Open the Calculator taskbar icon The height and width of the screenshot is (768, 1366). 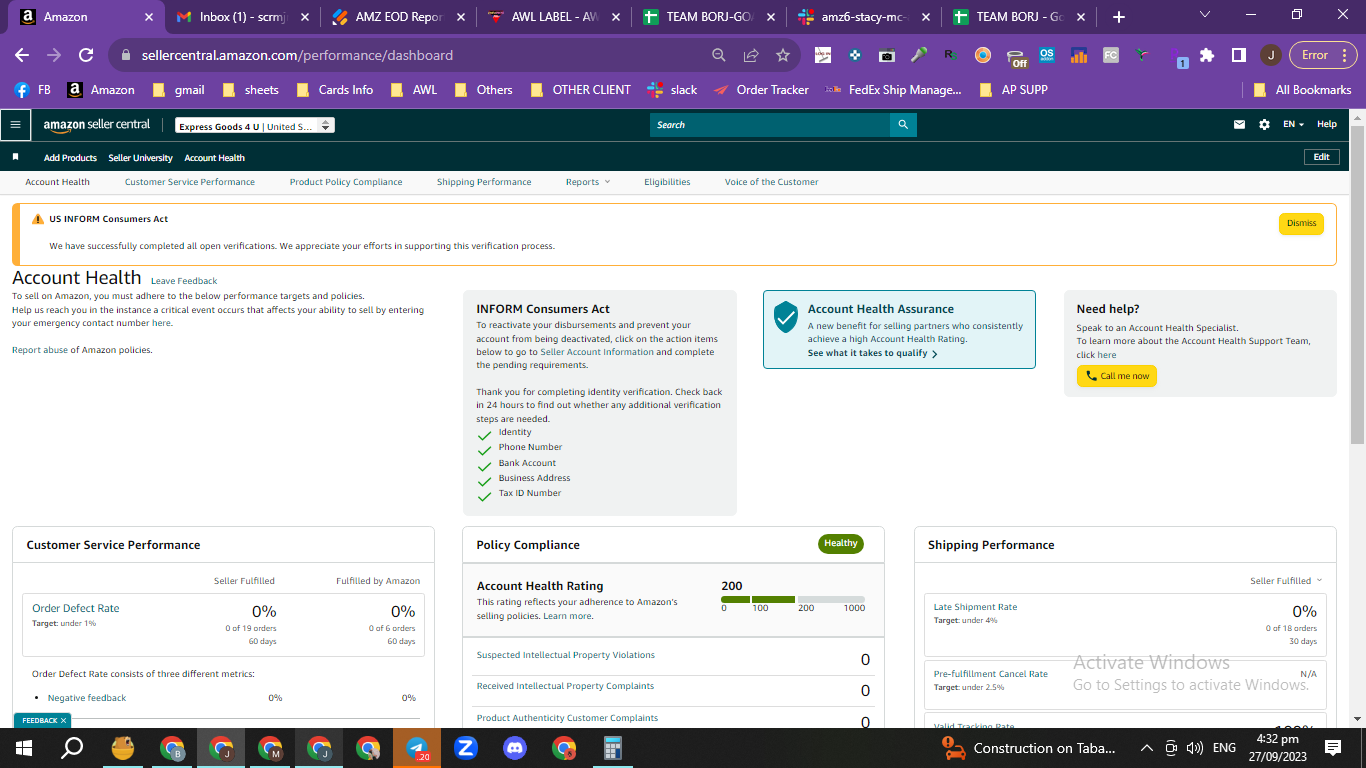click(x=613, y=748)
